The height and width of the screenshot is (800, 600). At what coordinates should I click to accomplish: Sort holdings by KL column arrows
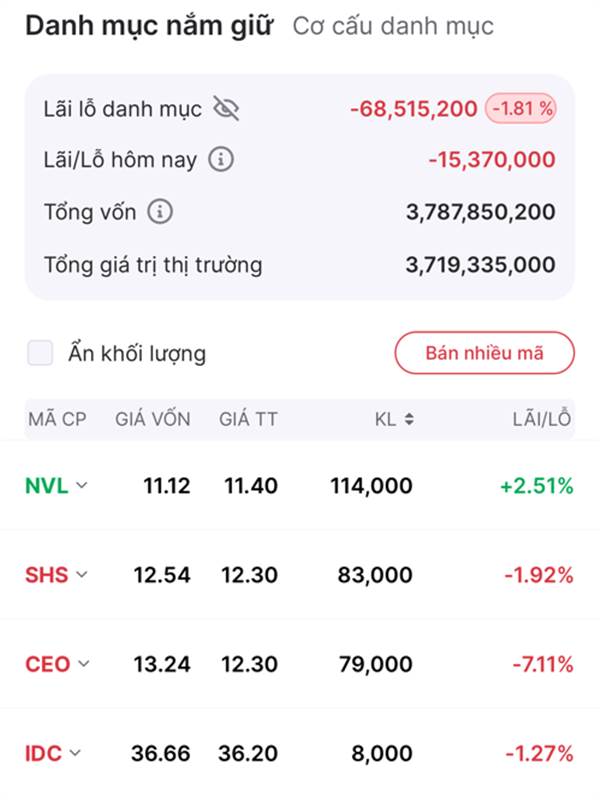coord(409,419)
